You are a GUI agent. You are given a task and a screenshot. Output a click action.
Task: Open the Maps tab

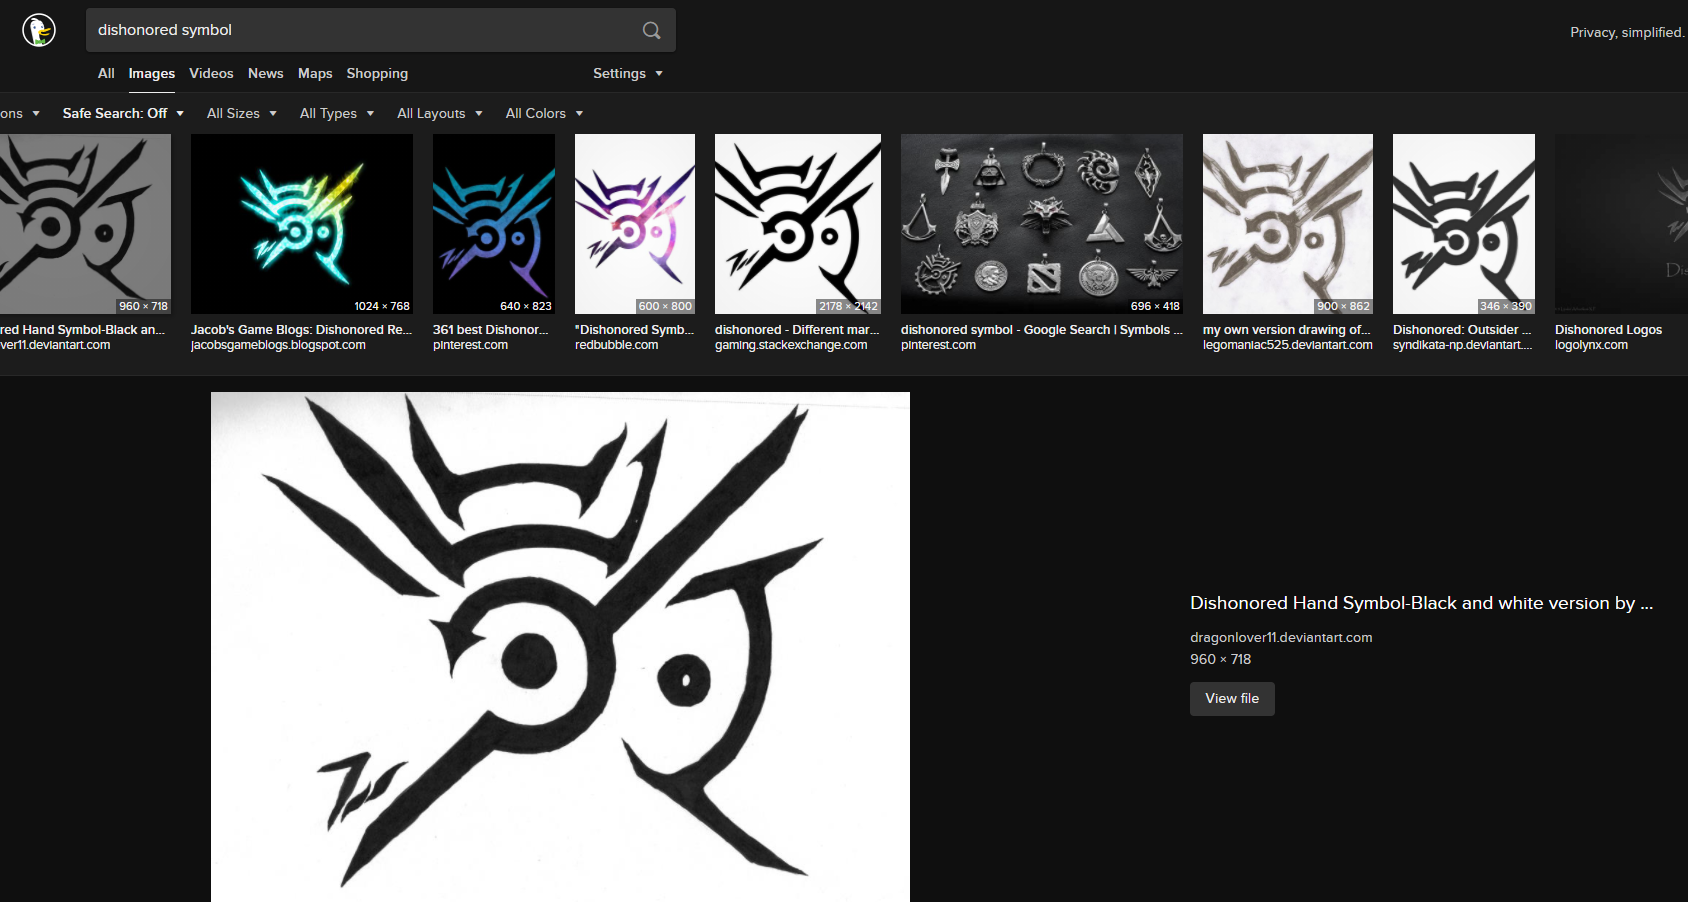tap(315, 73)
